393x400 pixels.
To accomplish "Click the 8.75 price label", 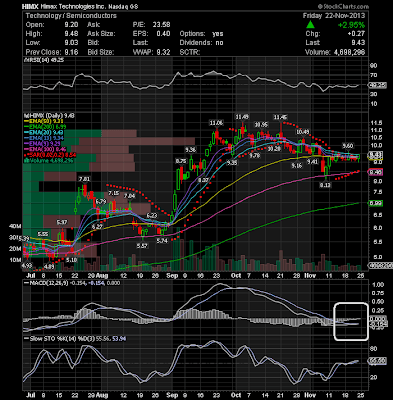I will pos(181,161).
